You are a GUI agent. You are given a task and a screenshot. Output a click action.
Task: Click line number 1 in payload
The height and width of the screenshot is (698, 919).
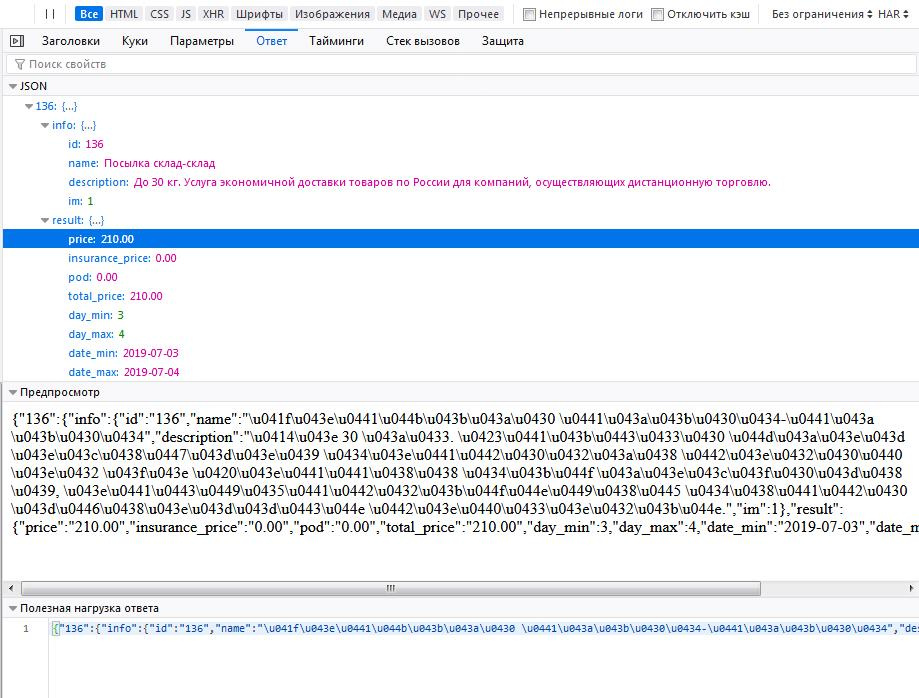point(26,629)
